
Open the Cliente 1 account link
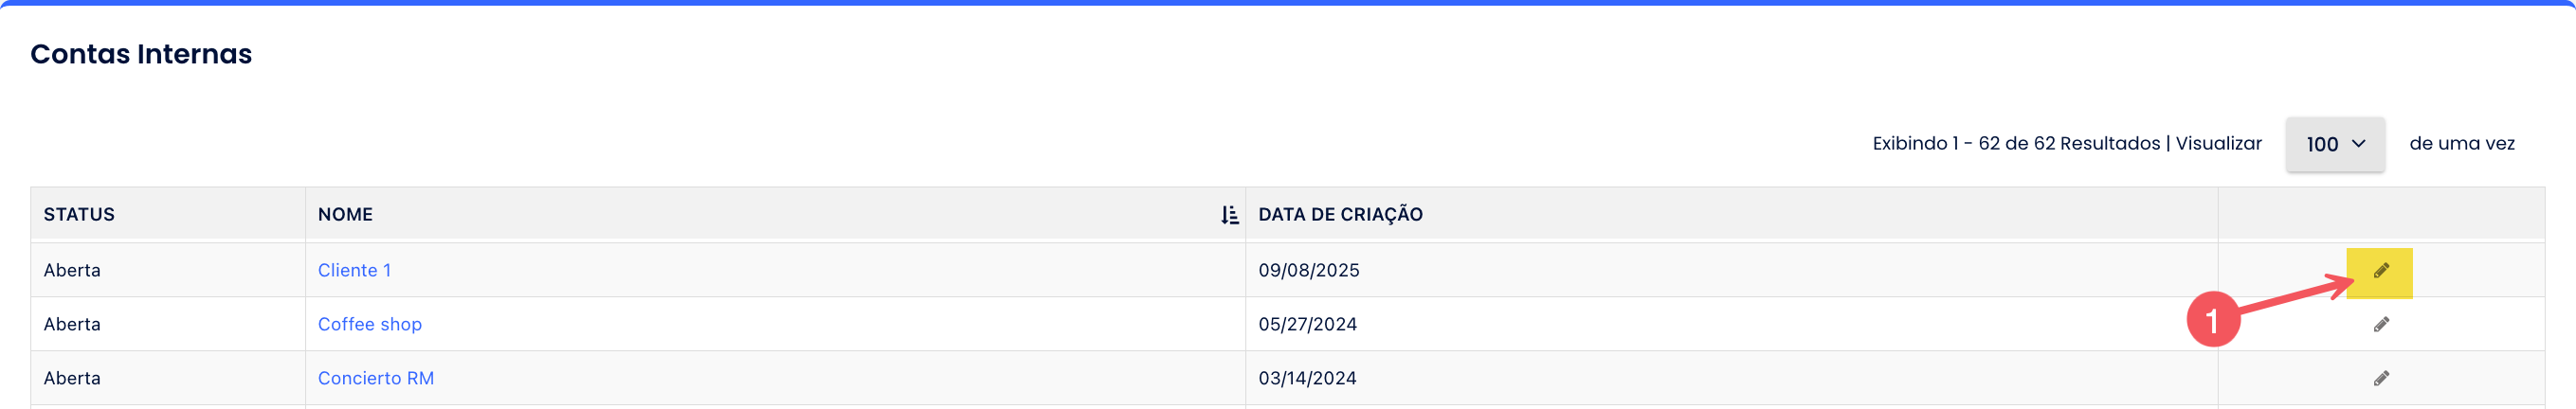pos(354,271)
